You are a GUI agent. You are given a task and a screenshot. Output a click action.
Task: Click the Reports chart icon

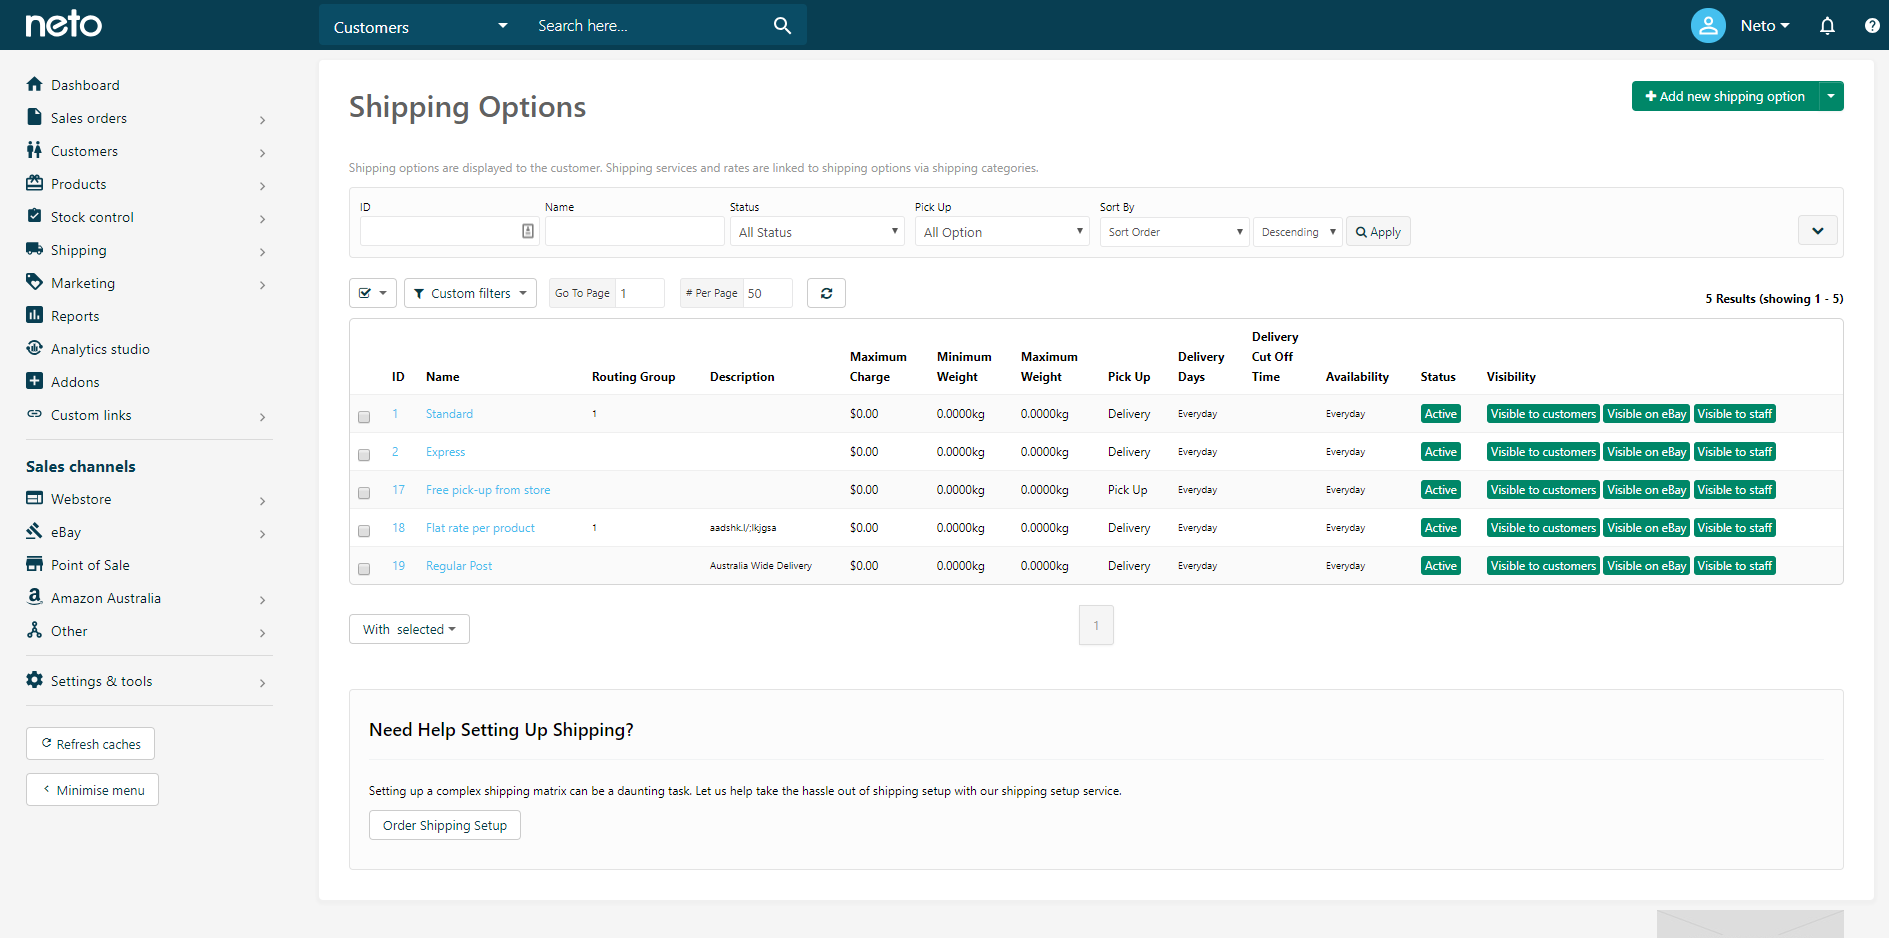tap(35, 315)
